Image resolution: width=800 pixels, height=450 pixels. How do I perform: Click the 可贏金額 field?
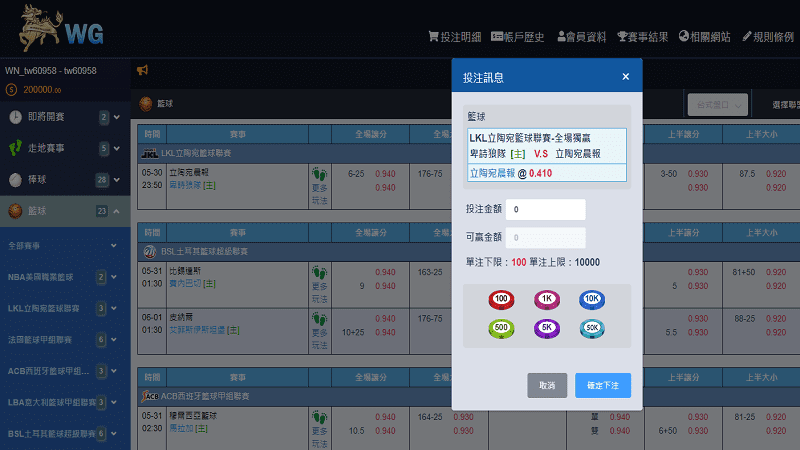click(x=545, y=237)
